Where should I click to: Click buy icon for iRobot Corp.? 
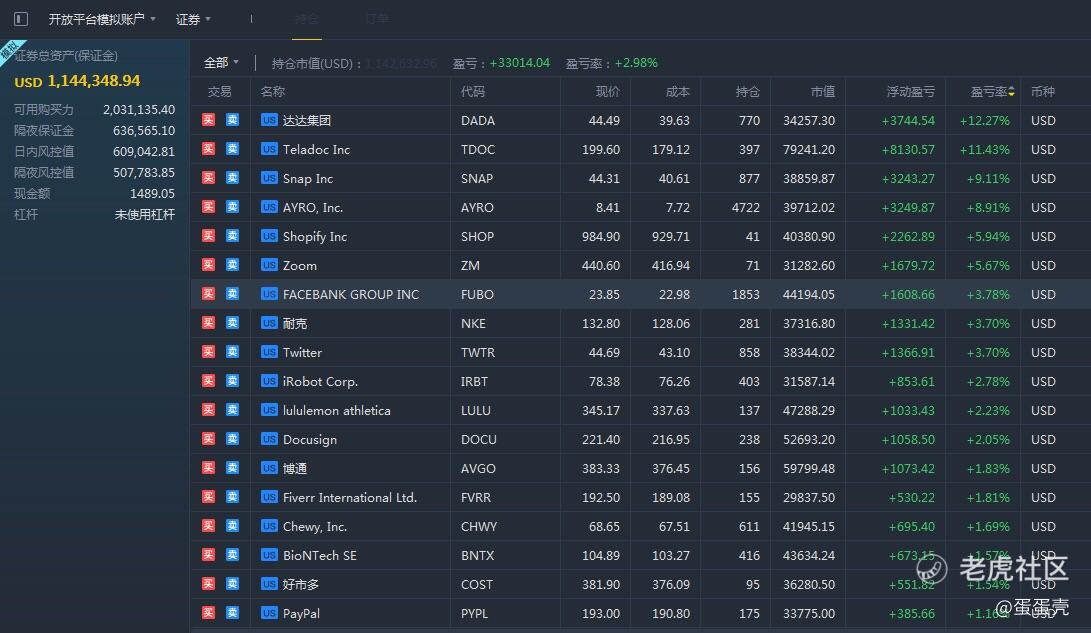[x=209, y=380]
